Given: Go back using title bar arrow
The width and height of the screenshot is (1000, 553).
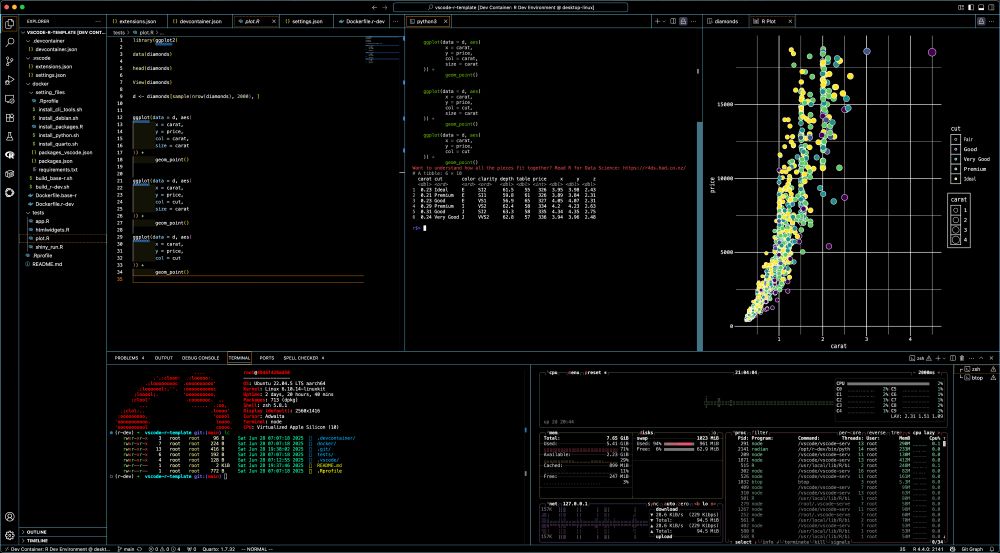Looking at the screenshot, I should 374,7.
